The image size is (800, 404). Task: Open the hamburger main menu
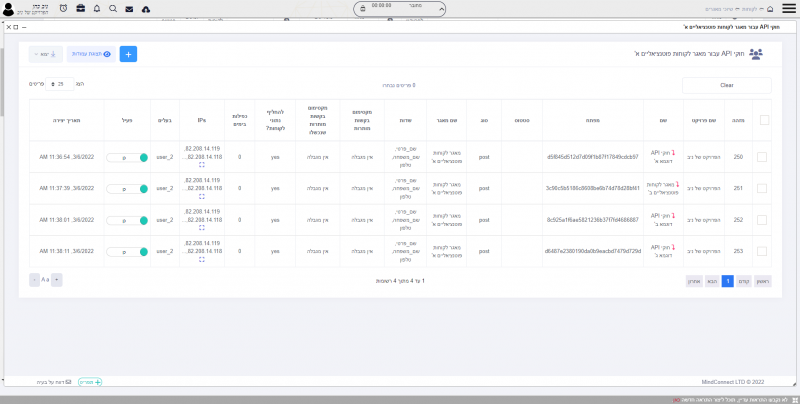pos(789,8)
